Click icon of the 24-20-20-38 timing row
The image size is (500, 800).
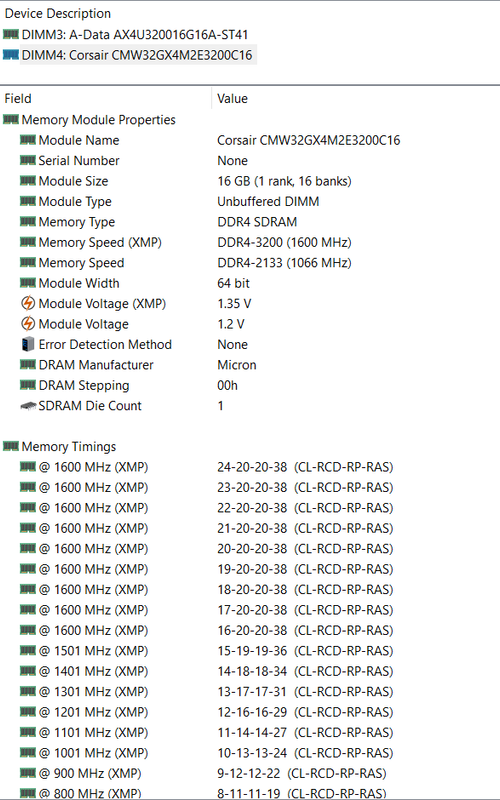coord(28,467)
